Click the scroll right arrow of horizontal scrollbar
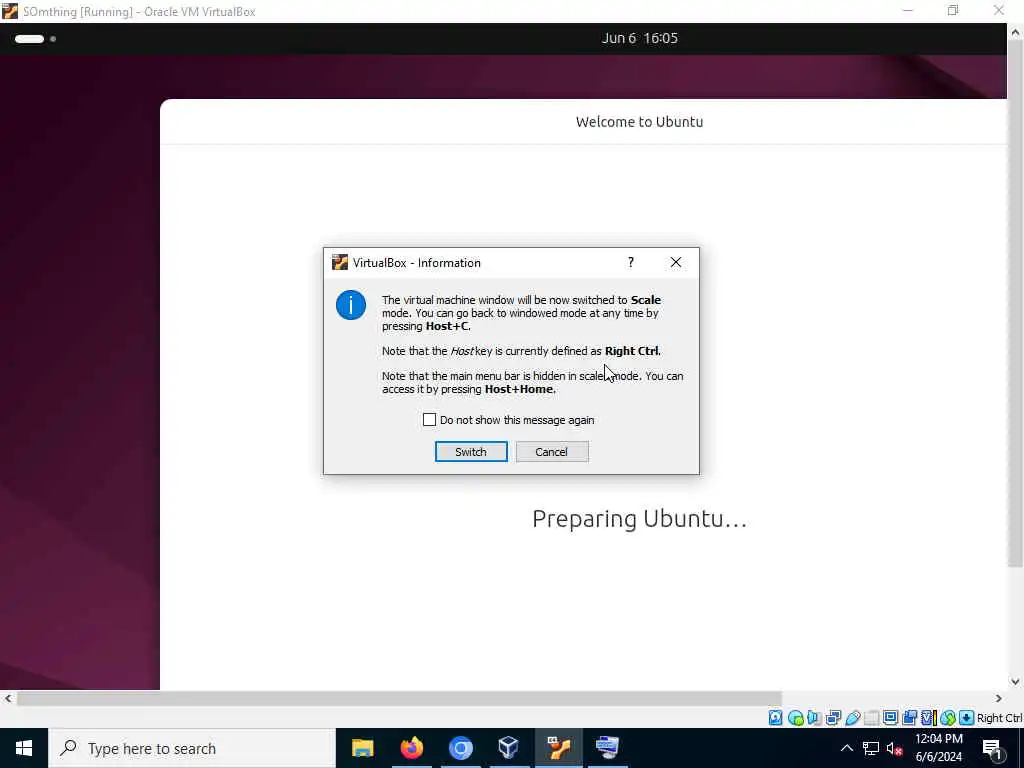The image size is (1024, 768). (x=999, y=699)
